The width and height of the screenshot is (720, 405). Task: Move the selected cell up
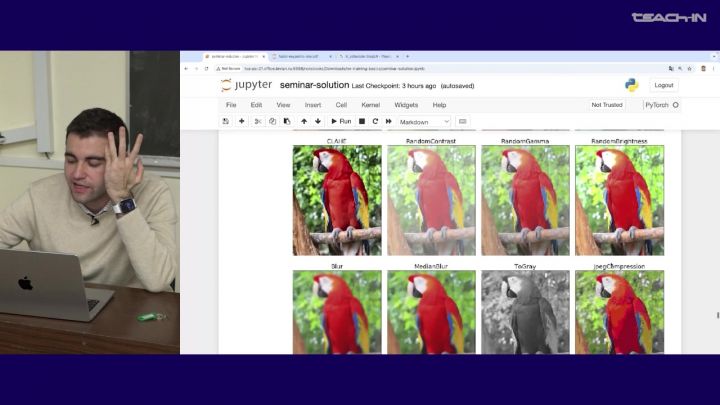[x=304, y=121]
